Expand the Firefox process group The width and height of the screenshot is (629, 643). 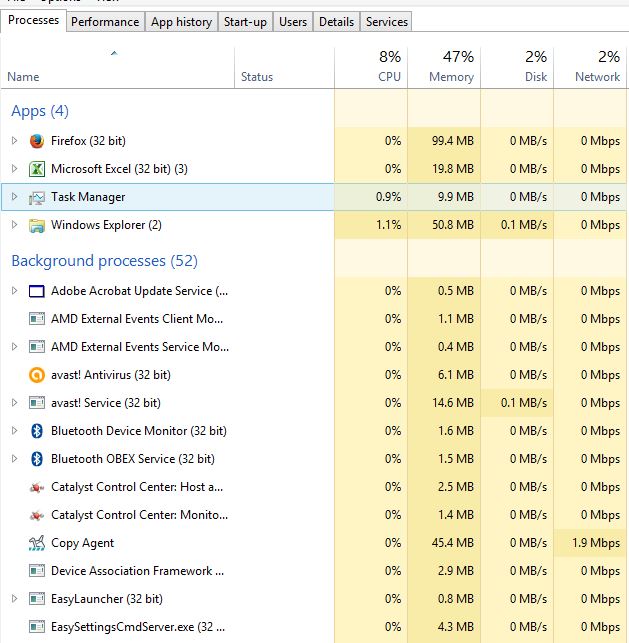[x=14, y=141]
